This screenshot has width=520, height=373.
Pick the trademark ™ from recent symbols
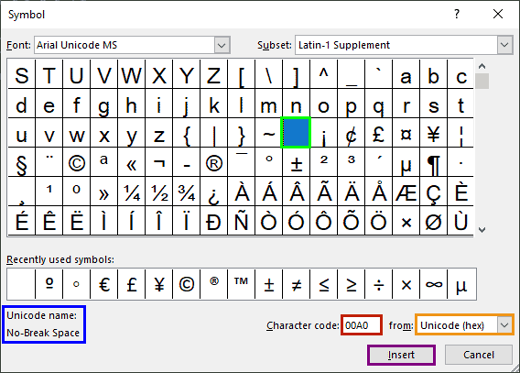pos(241,284)
